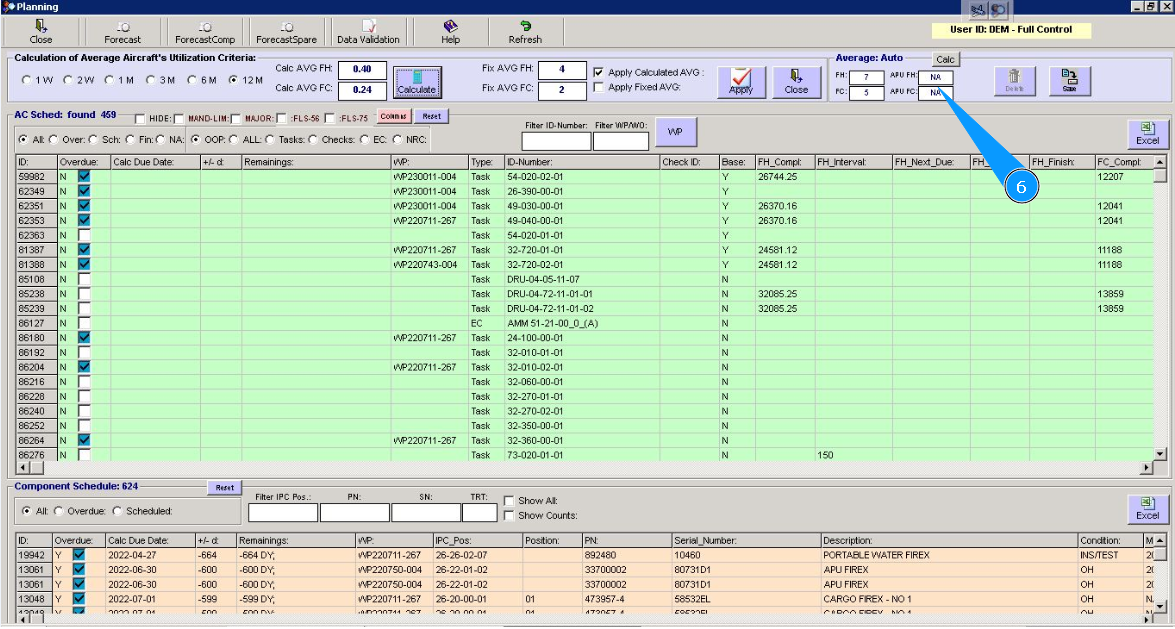
Task: Select the Checks radio filter
Action: [x=311, y=140]
